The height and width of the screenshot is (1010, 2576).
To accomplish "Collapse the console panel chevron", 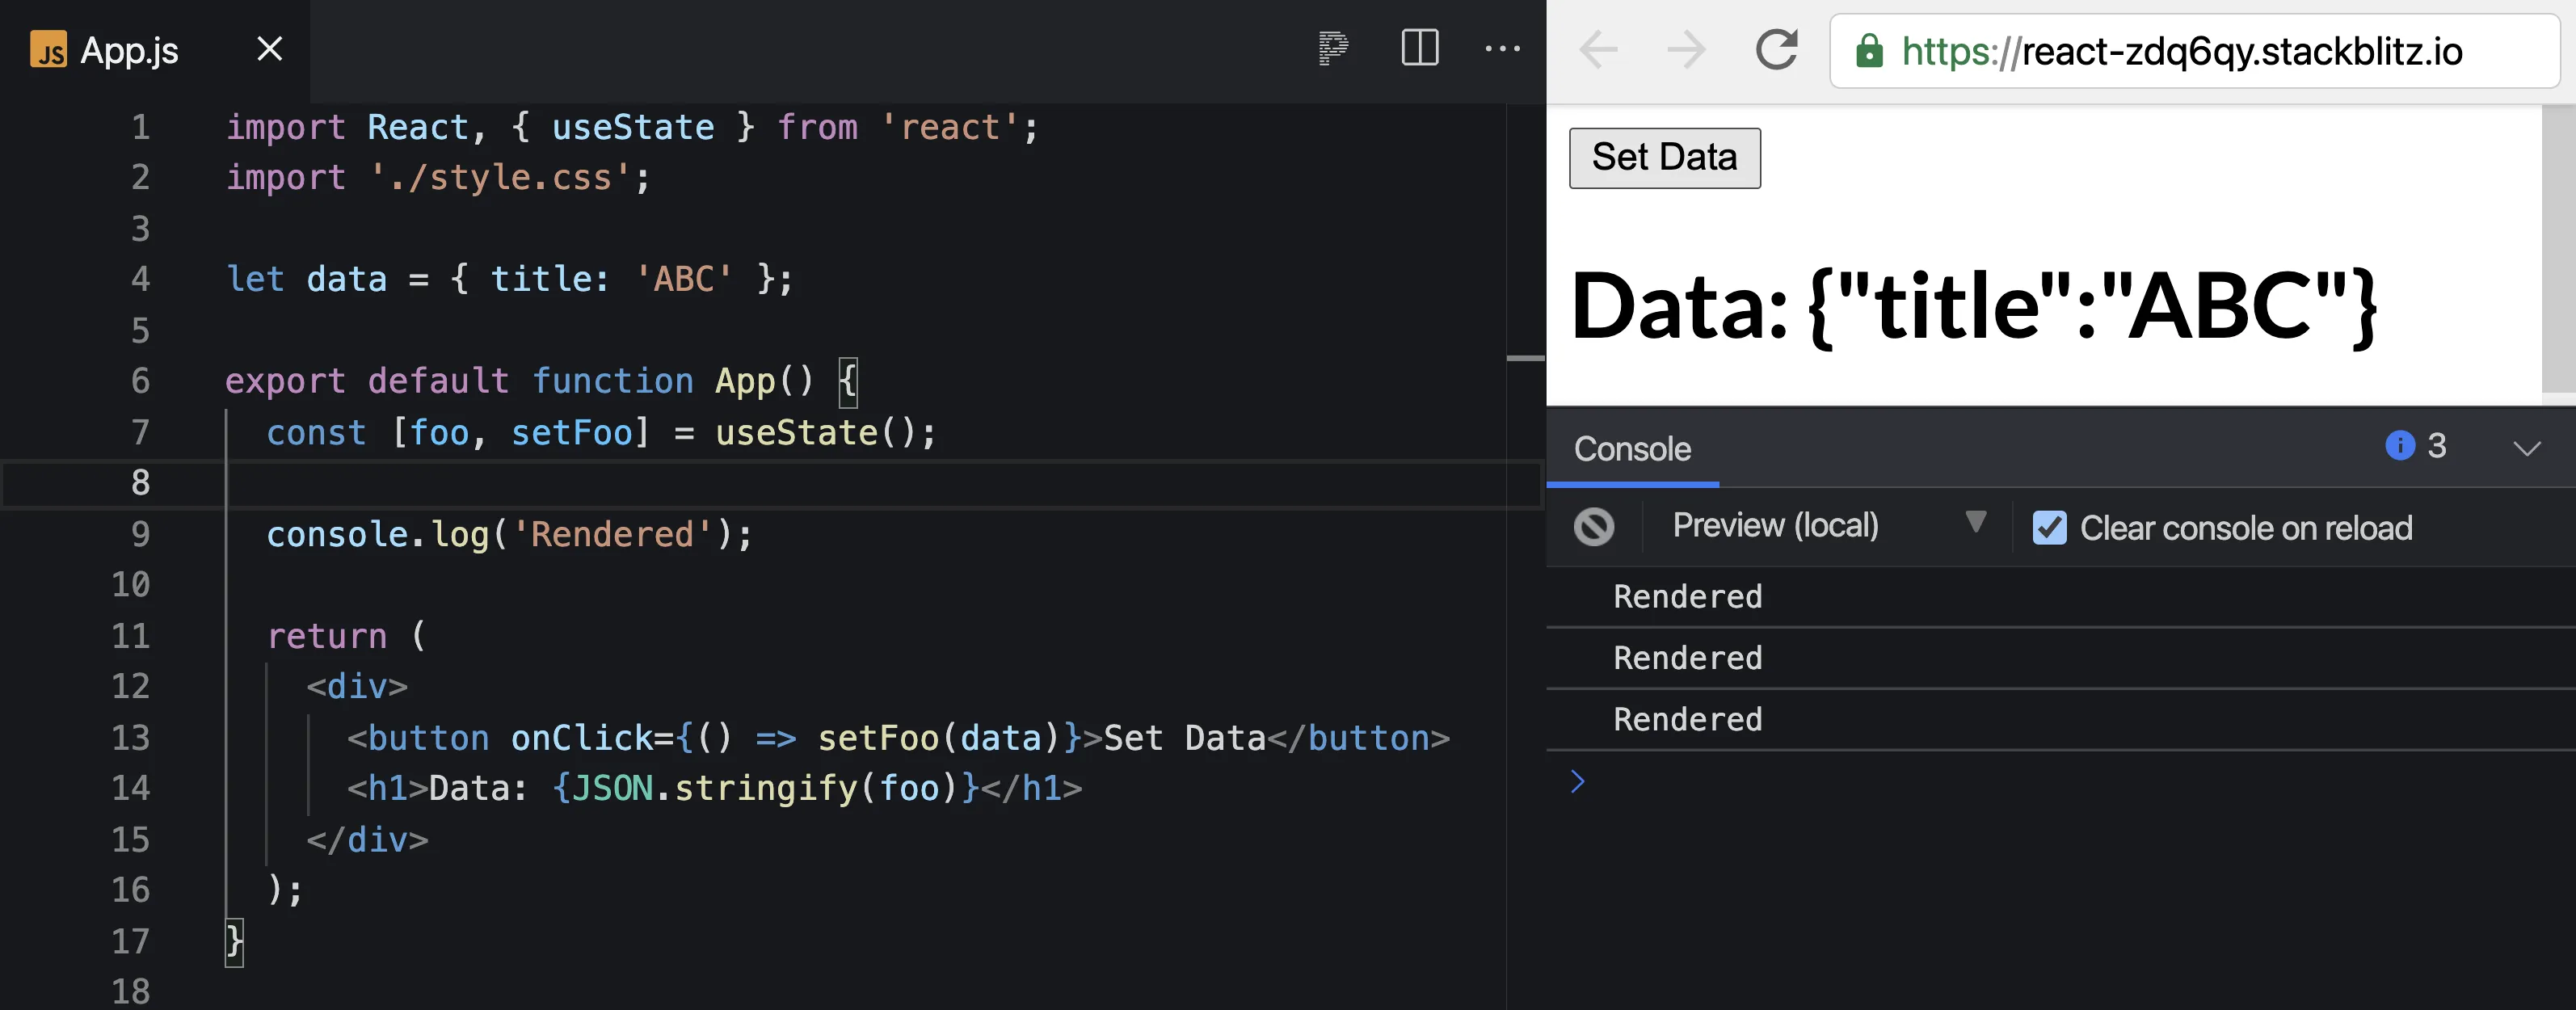I will click(2527, 448).
